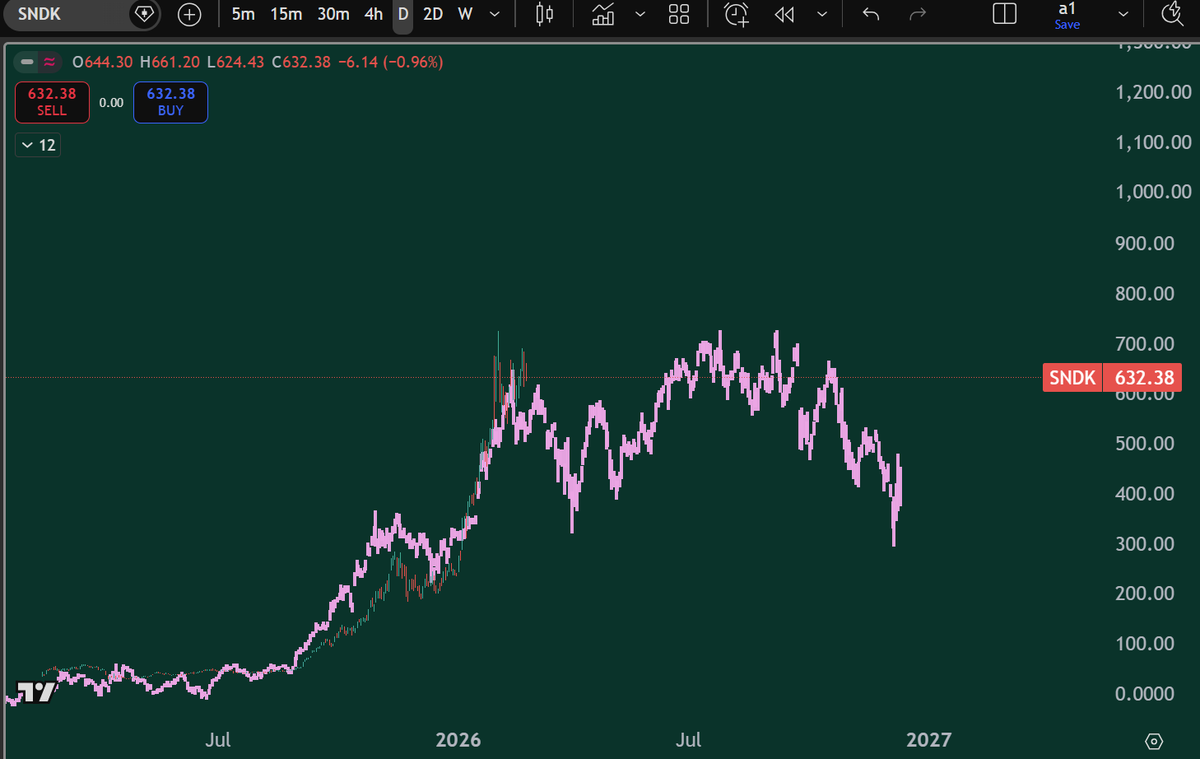Click the redo arrow icon
The width and height of the screenshot is (1200, 759).
coord(917,14)
